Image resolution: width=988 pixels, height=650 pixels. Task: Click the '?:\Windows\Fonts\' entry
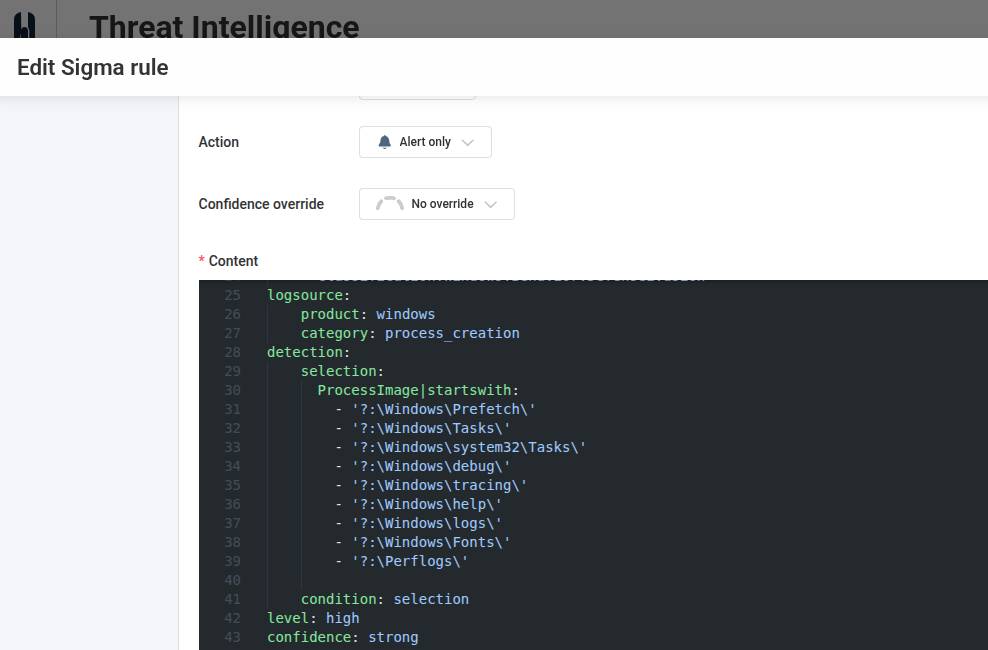tap(431, 542)
